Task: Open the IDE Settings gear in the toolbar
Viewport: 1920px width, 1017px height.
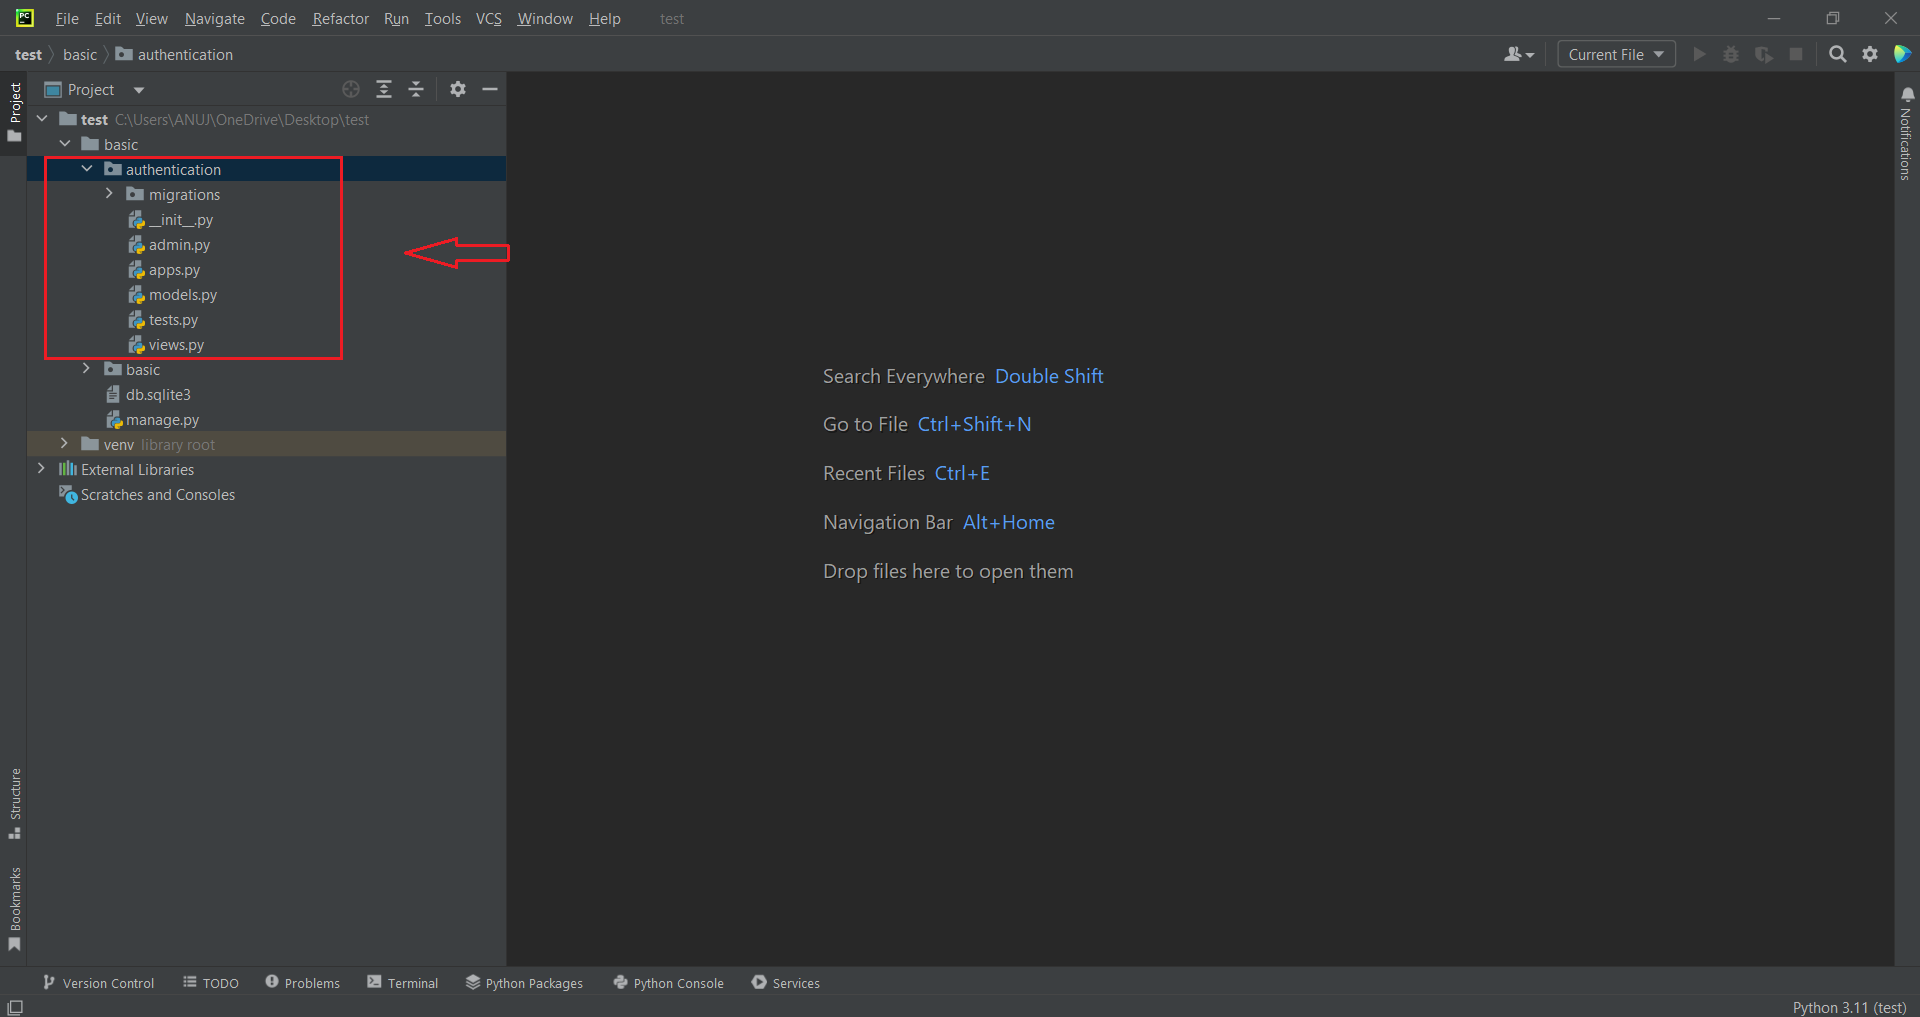Action: click(x=1870, y=54)
